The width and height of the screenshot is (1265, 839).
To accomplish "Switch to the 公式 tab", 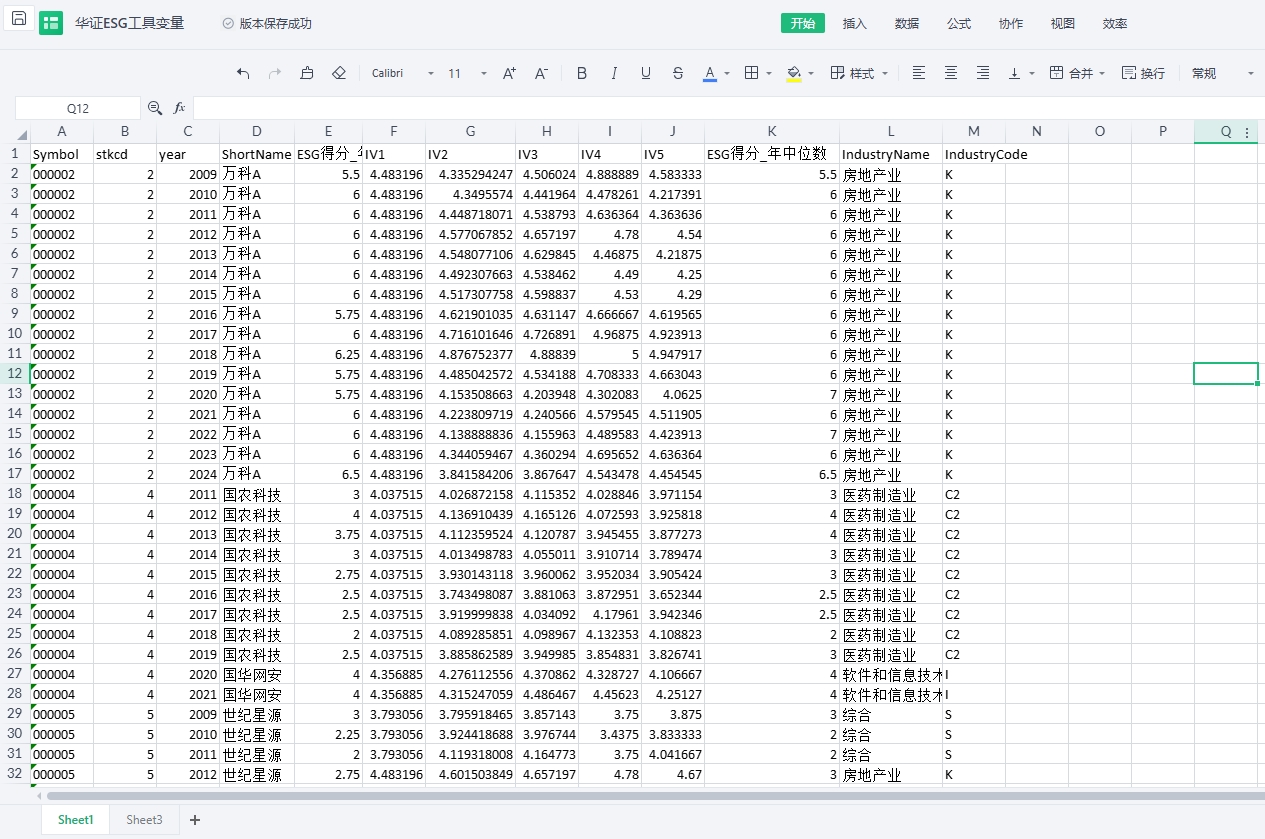I will tap(959, 23).
